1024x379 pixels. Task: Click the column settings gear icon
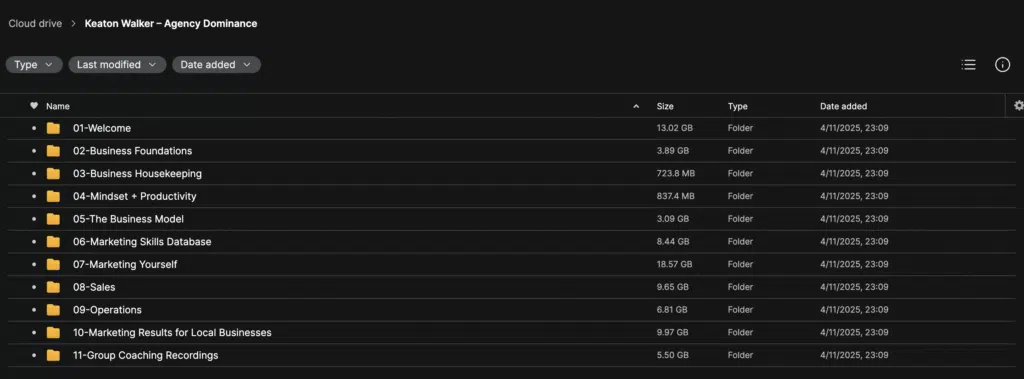point(1018,106)
